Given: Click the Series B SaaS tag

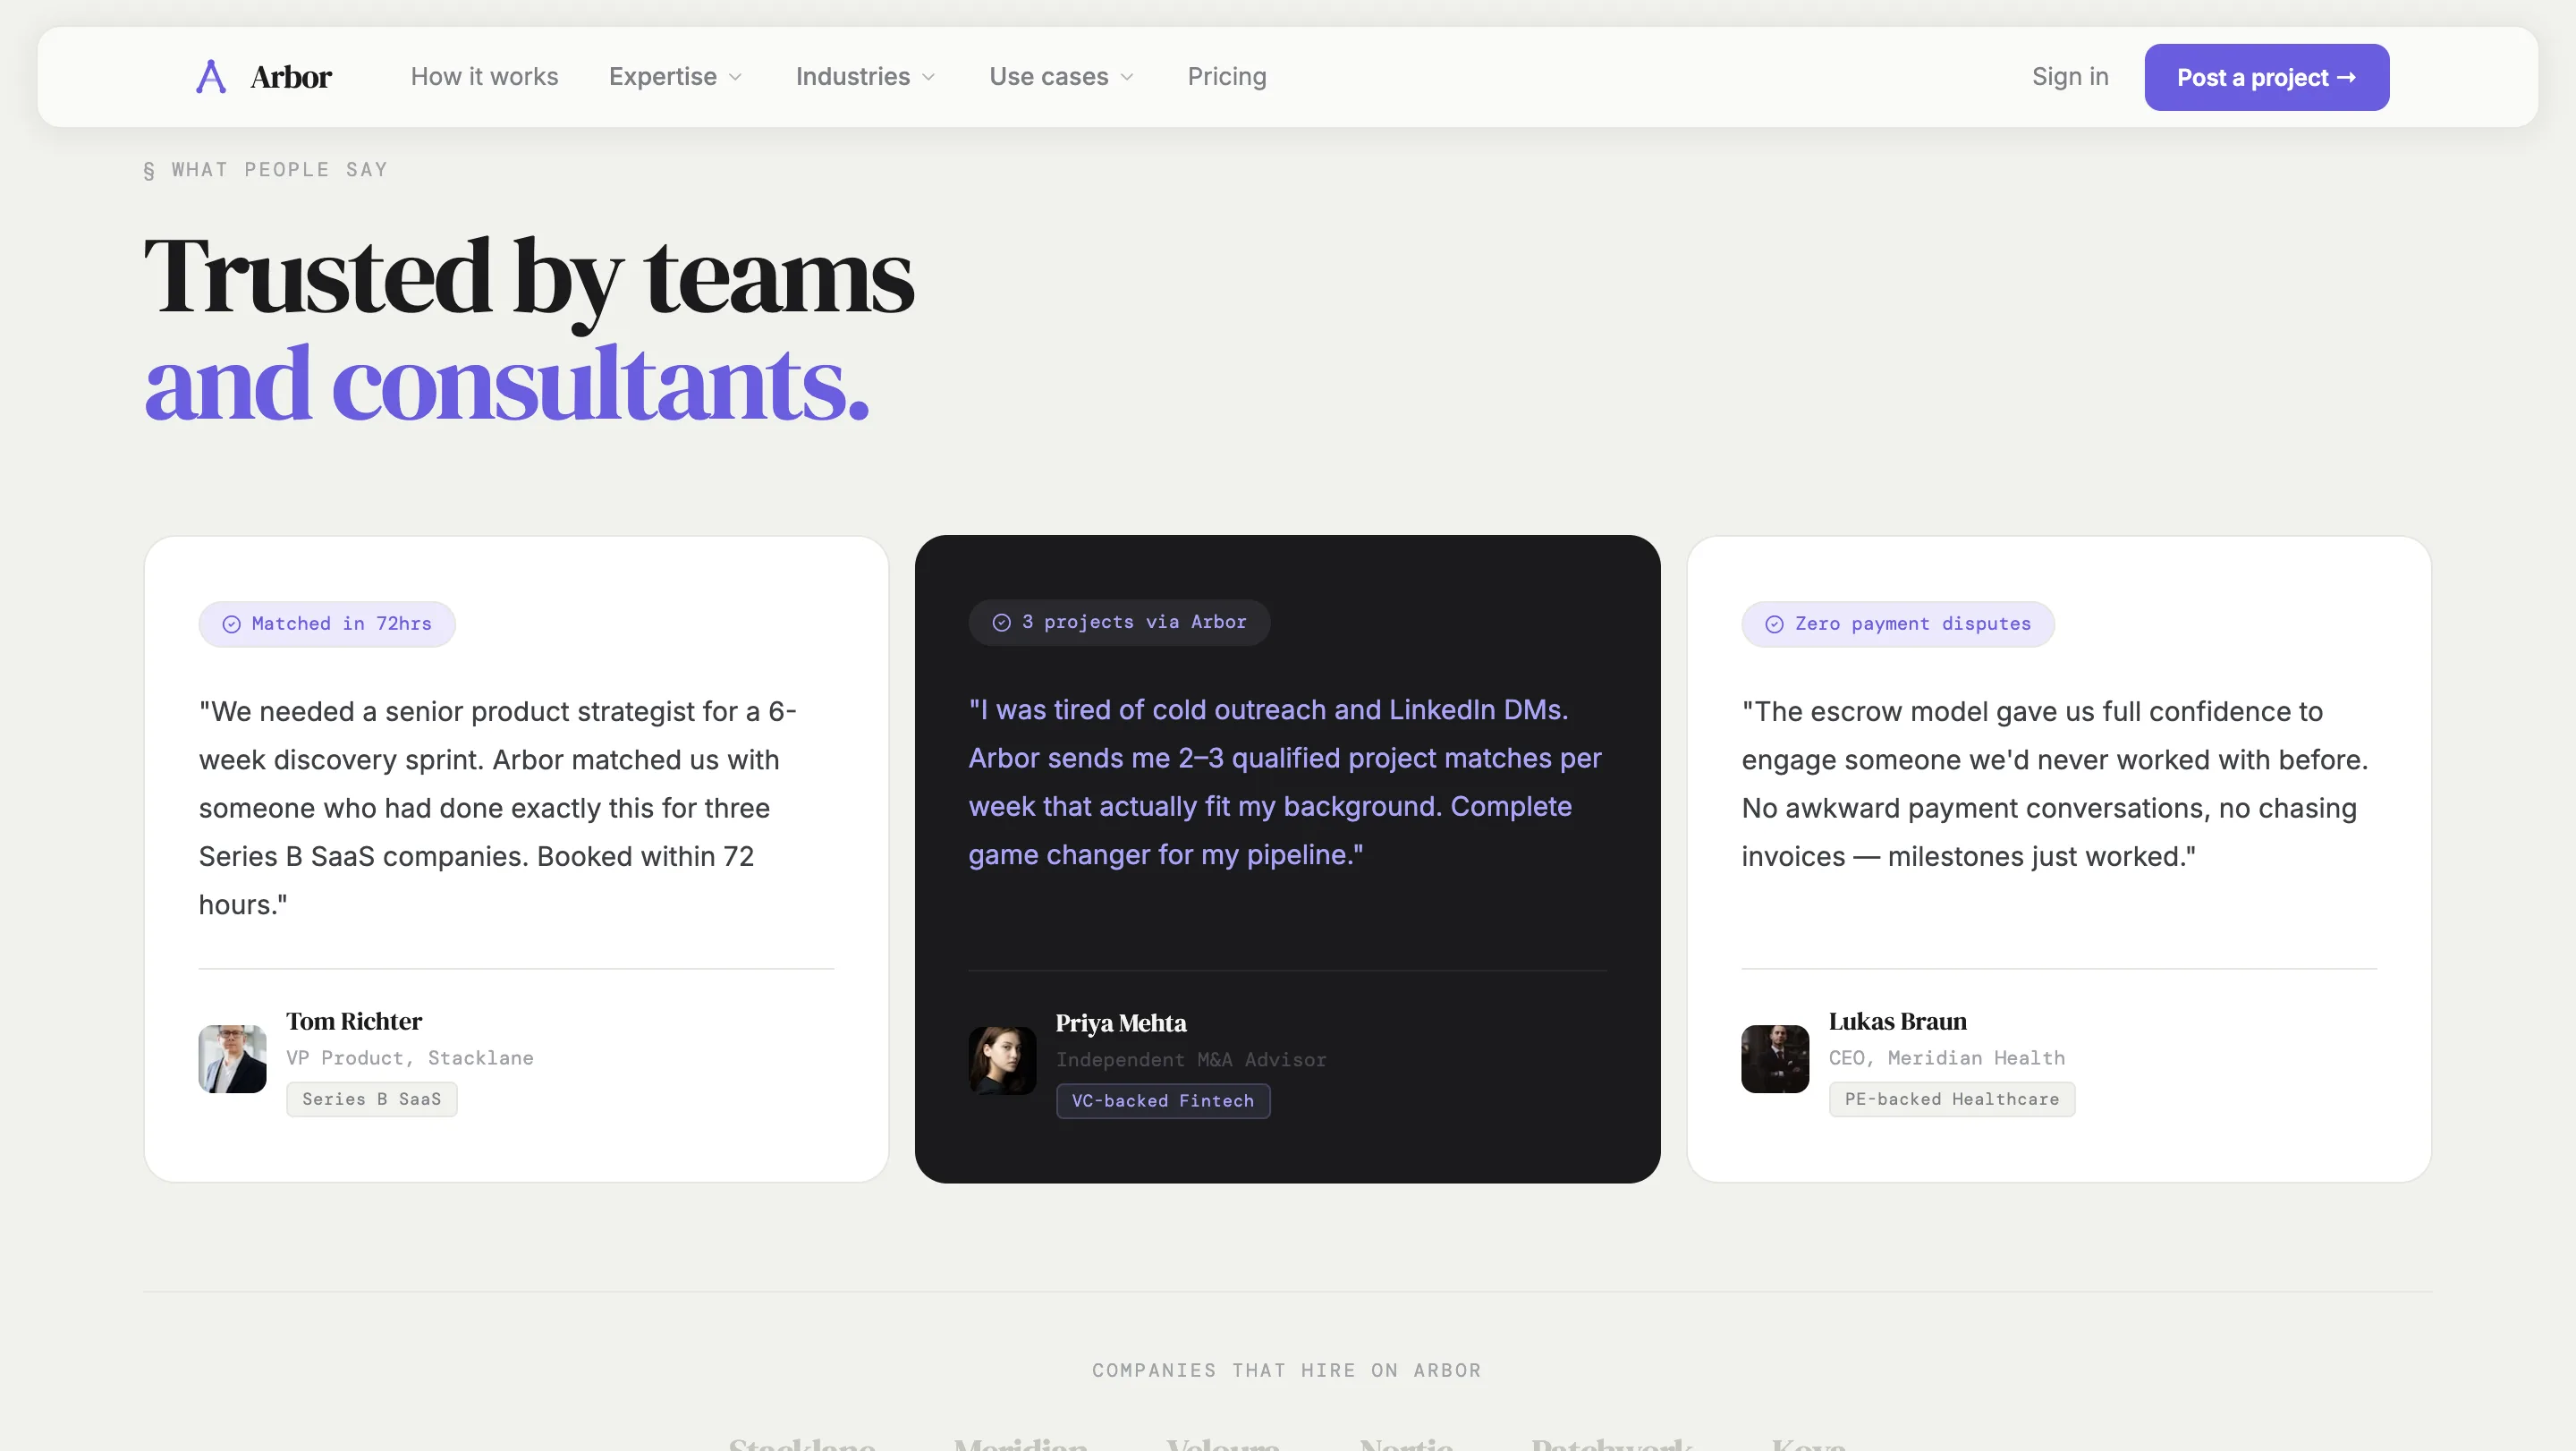Looking at the screenshot, I should (x=371, y=1099).
